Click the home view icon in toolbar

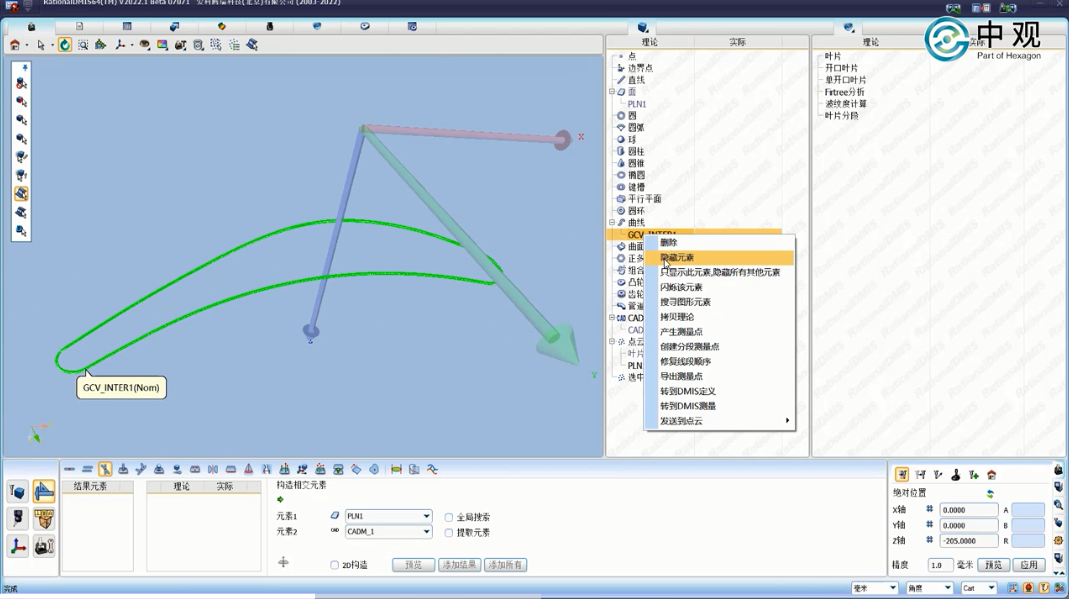[15, 45]
